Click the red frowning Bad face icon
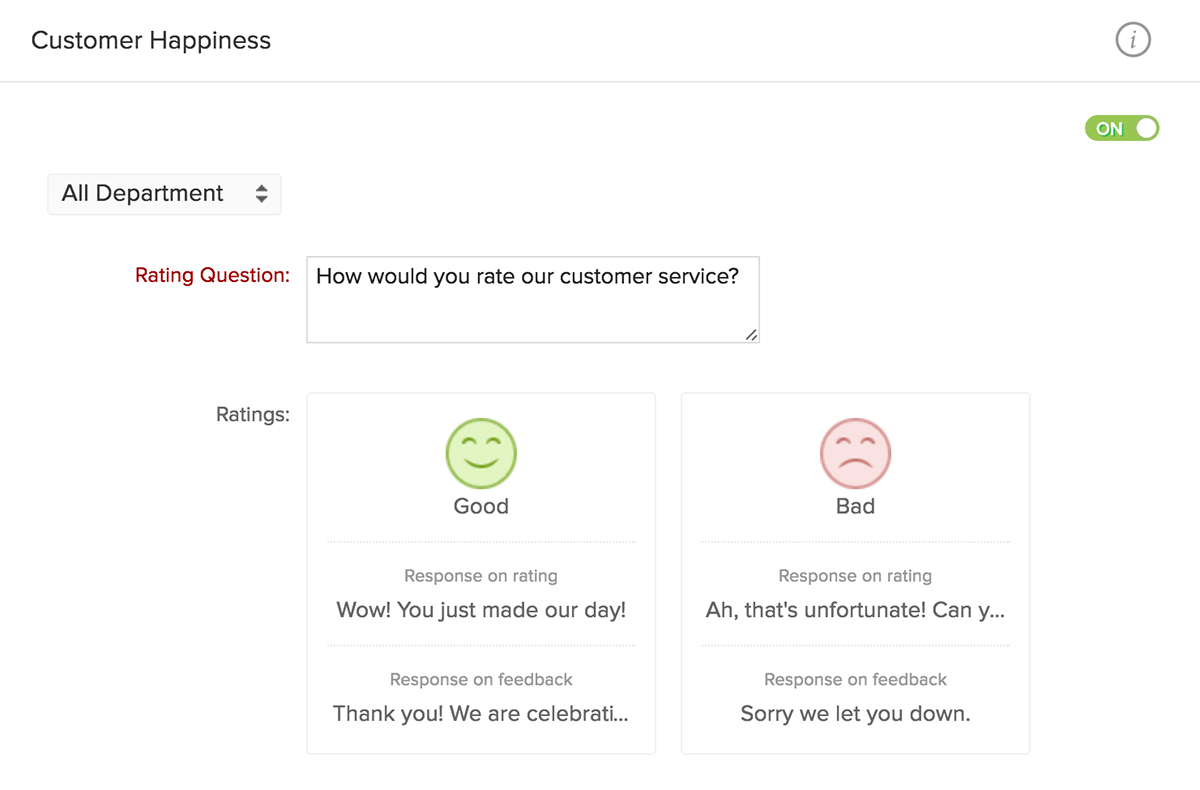 click(x=855, y=453)
